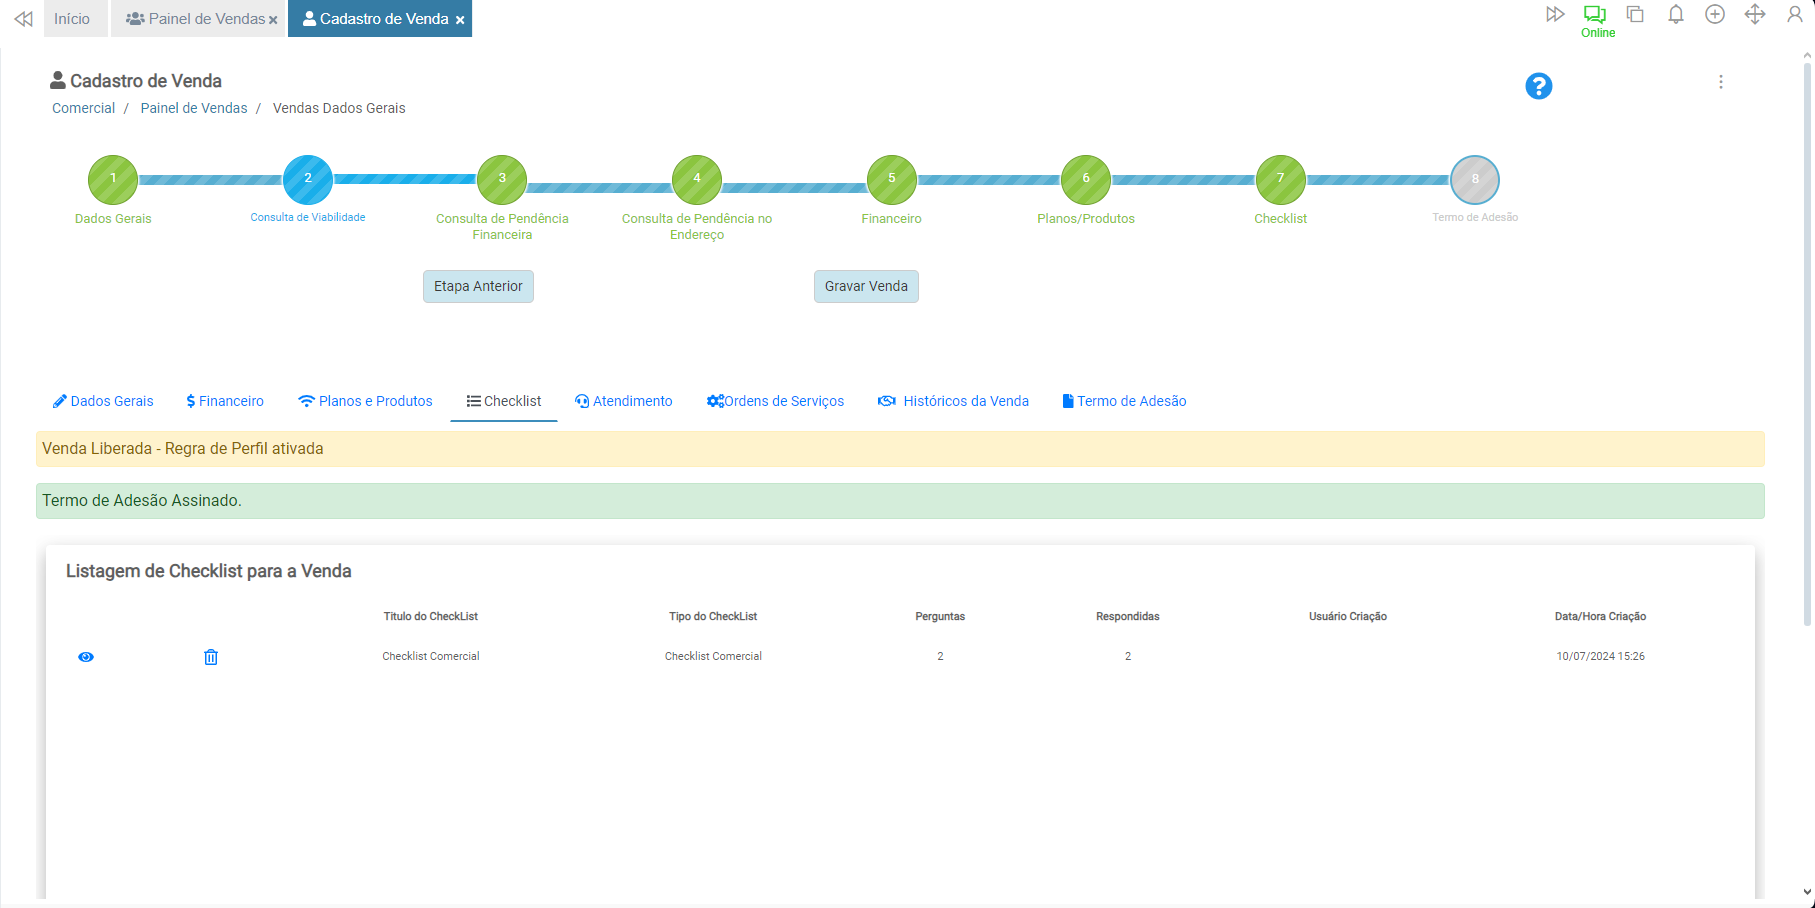Close the Painel de Vendas tab

tap(273, 20)
